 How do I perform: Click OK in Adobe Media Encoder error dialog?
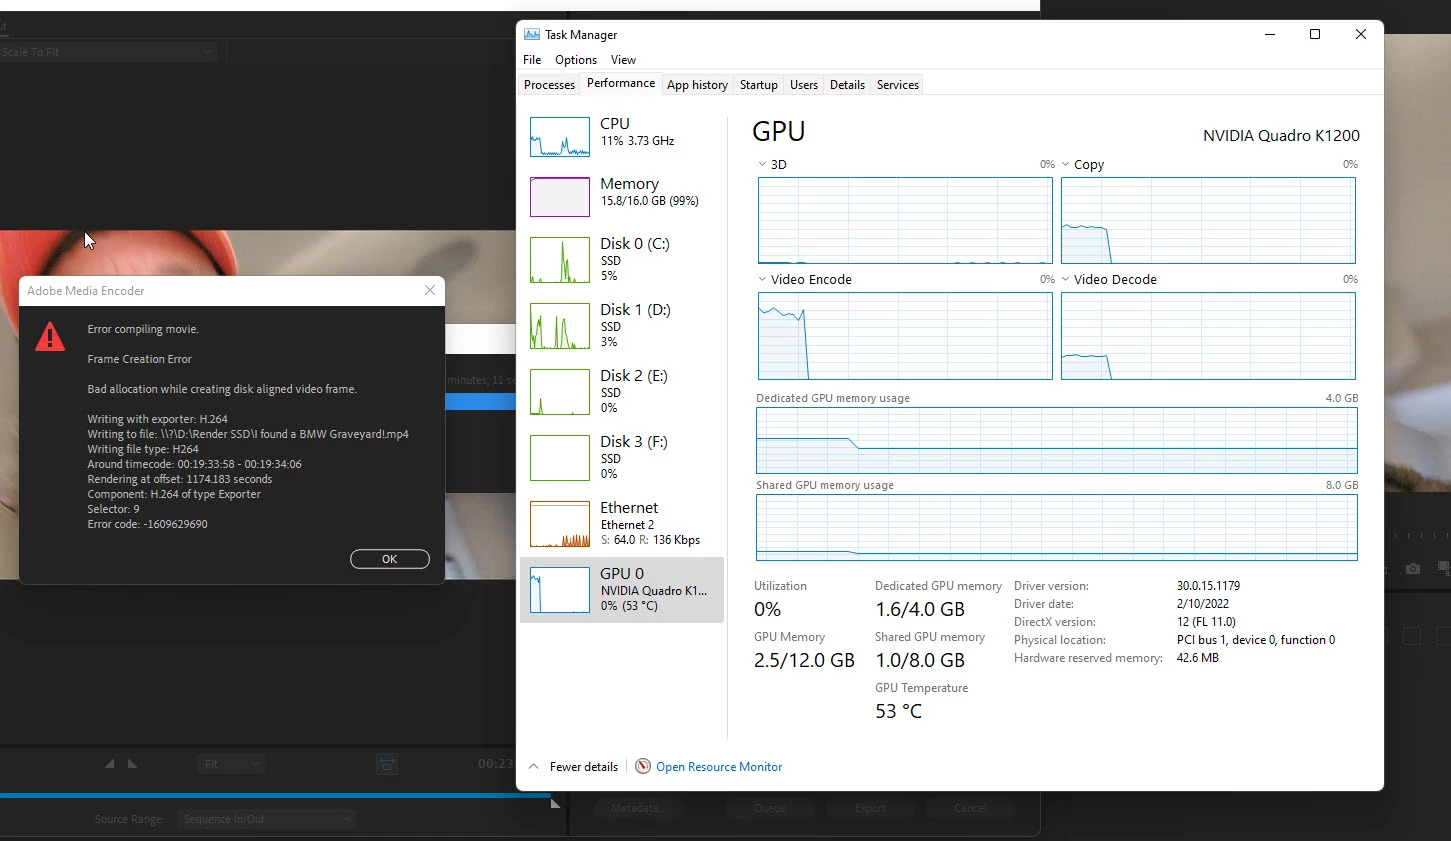tap(390, 559)
